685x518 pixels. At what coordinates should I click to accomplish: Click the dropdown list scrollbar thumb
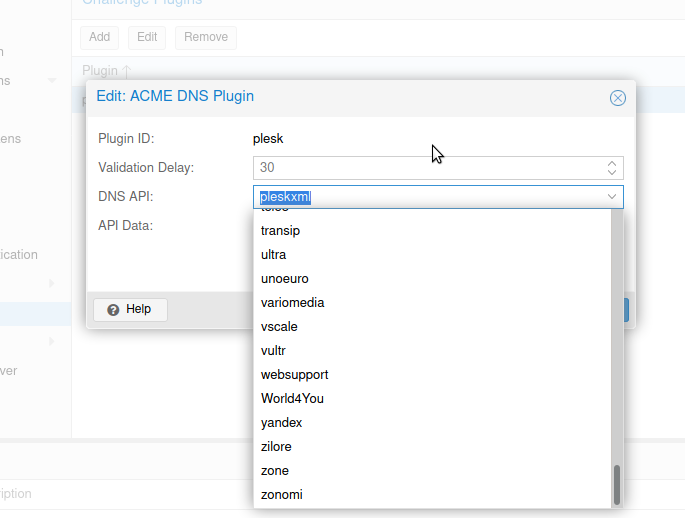tap(617, 485)
